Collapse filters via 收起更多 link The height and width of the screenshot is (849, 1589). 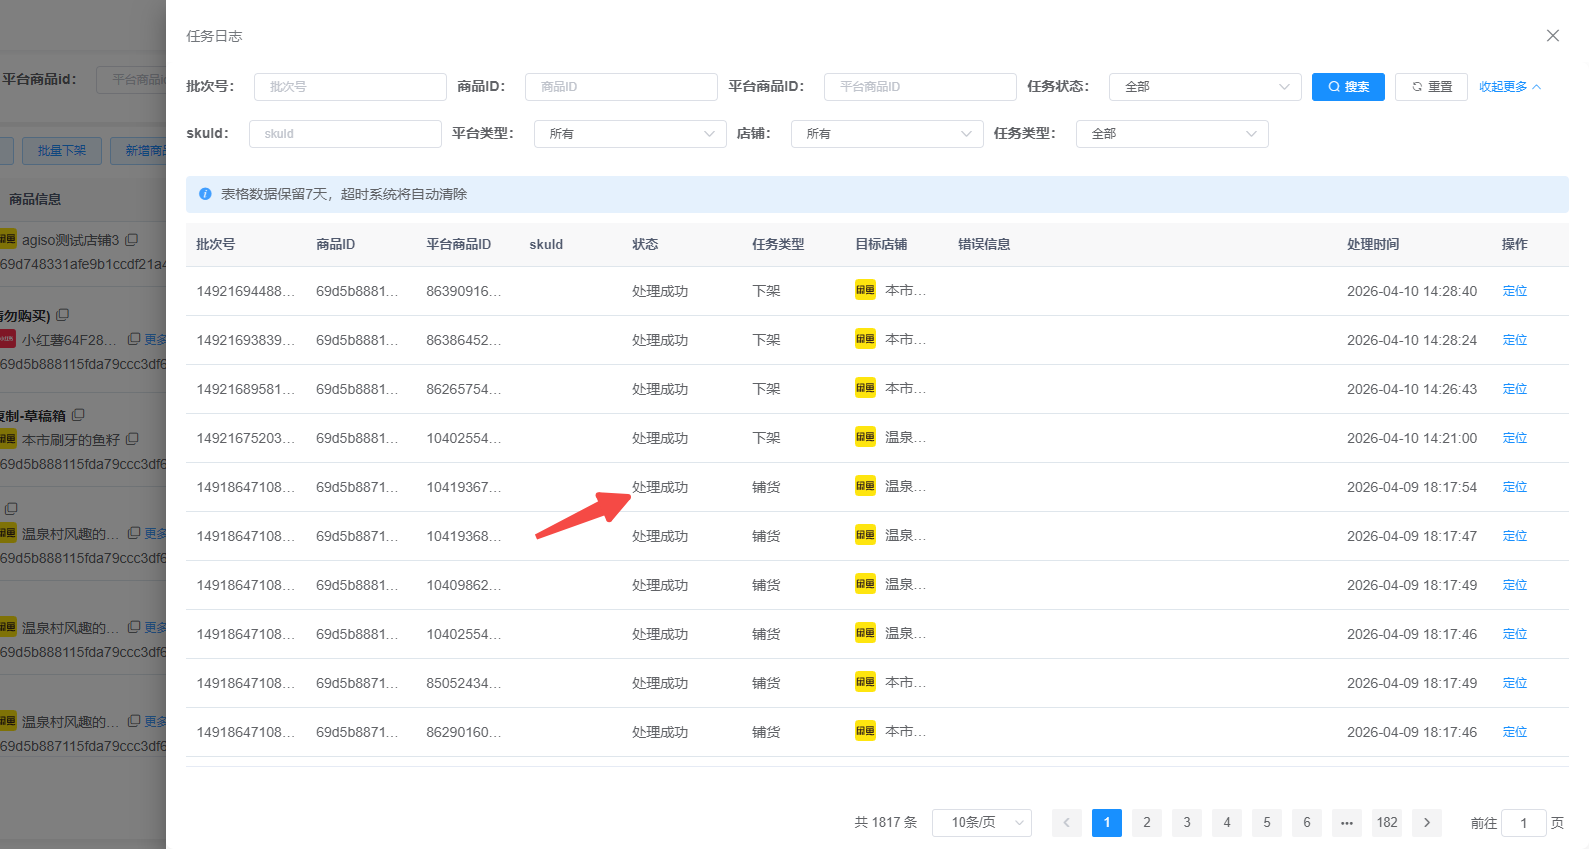tap(1509, 87)
